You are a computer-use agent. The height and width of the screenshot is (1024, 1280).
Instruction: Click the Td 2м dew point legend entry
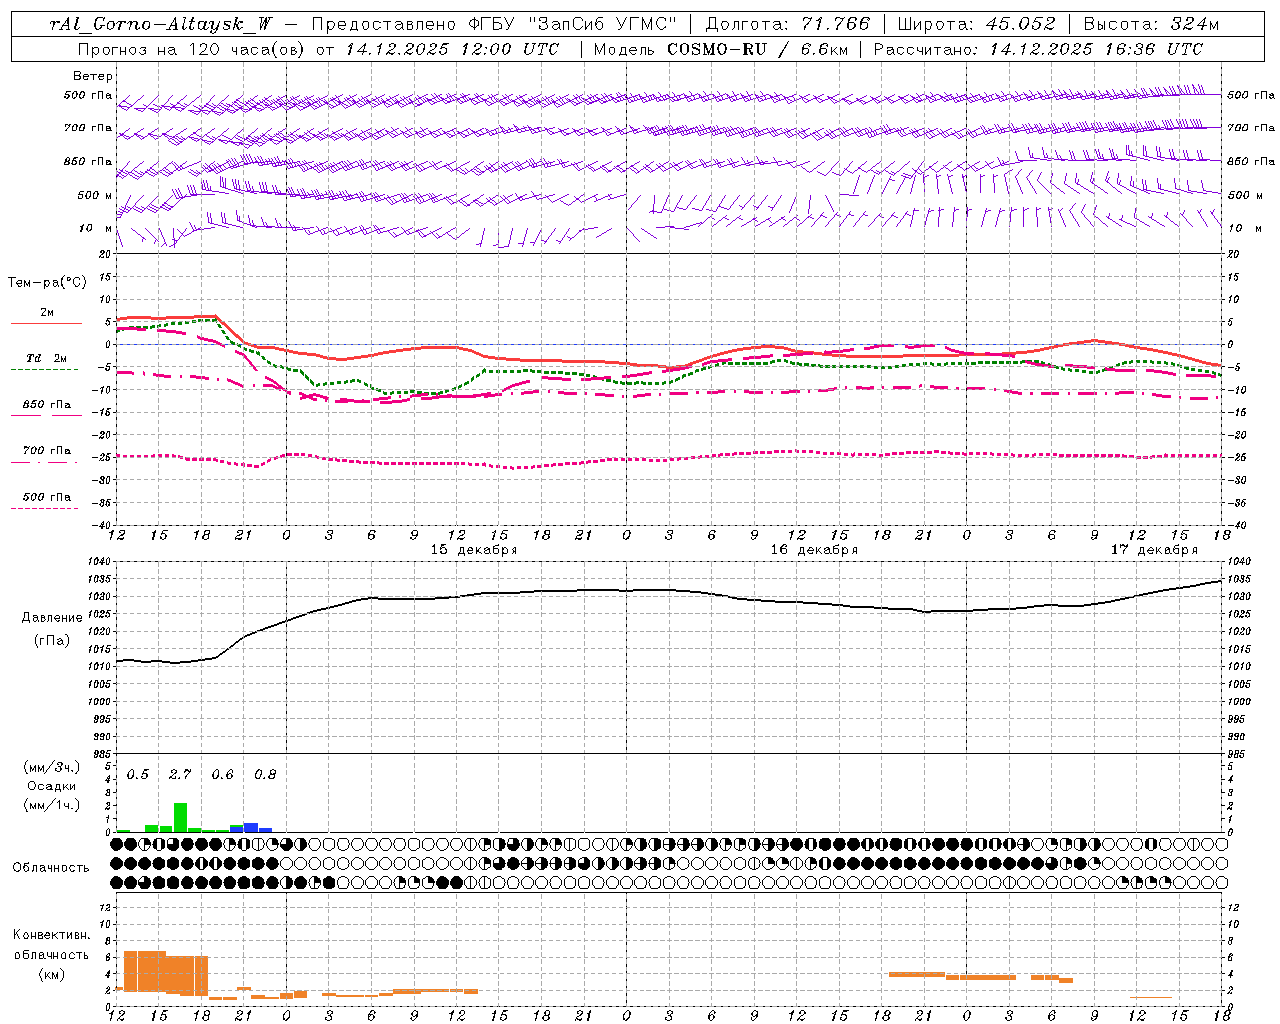coord(46,358)
